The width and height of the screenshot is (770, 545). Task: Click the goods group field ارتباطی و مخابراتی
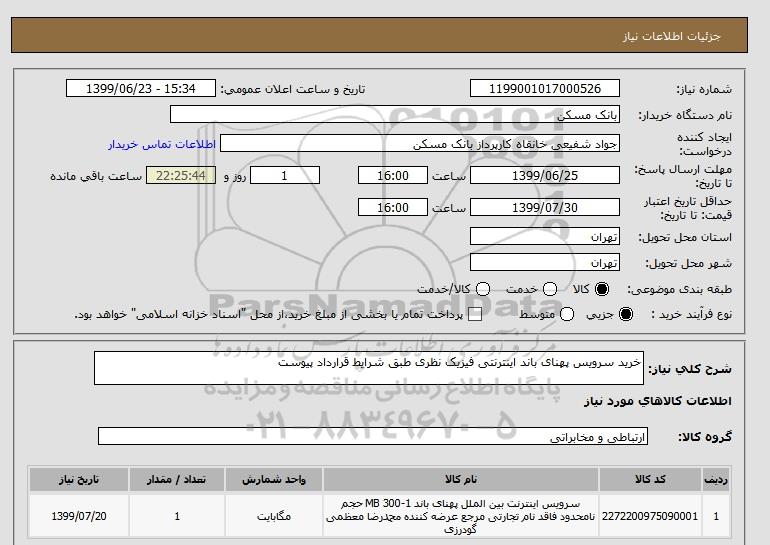(373, 436)
